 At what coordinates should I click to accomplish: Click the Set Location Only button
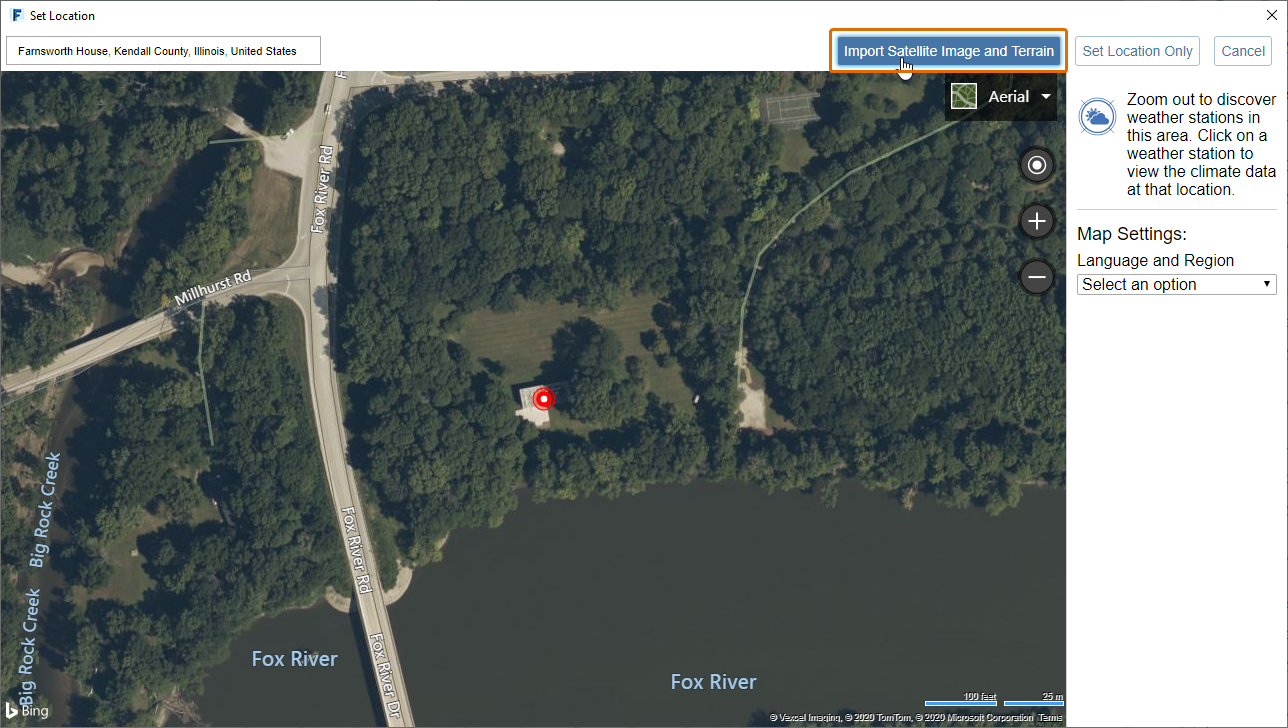(x=1138, y=51)
